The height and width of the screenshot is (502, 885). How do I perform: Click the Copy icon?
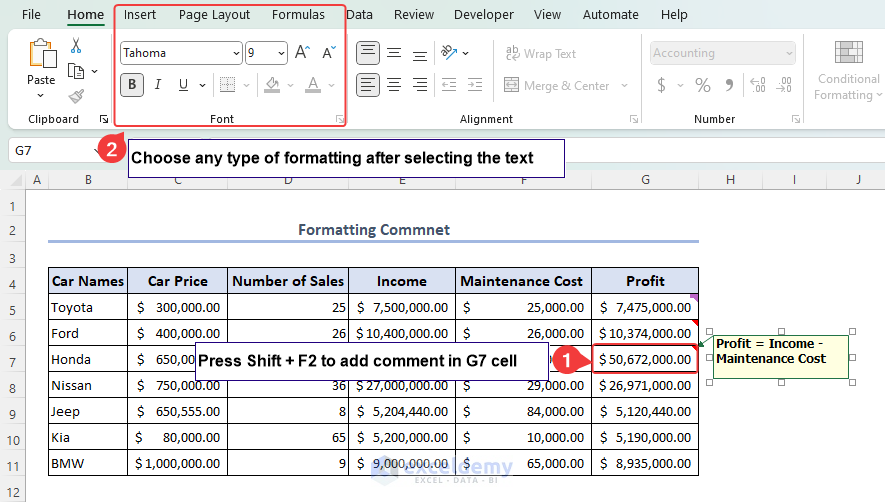(x=76, y=72)
